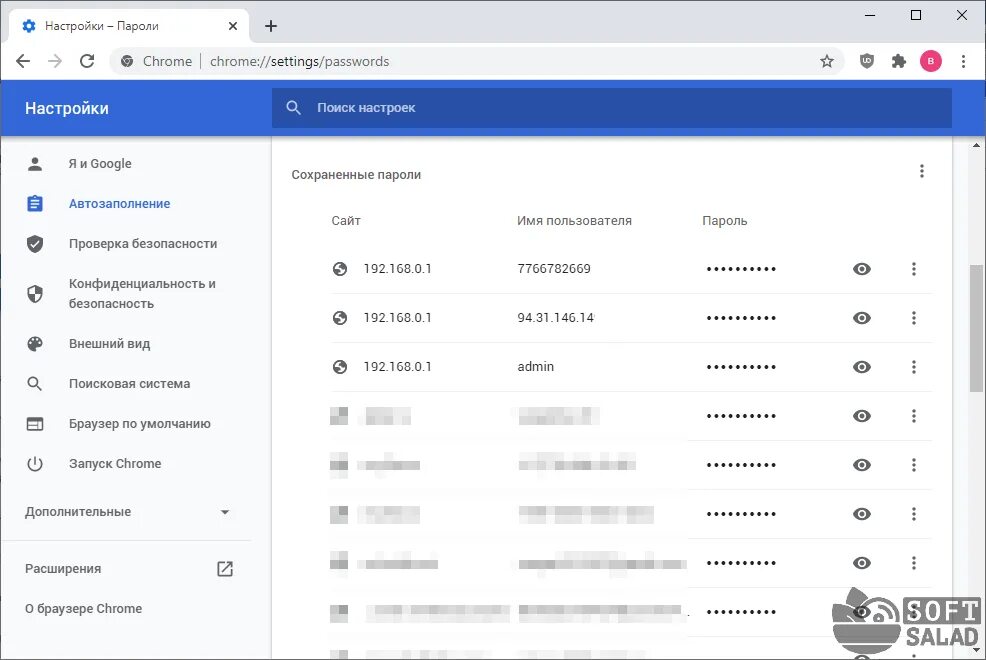986x660 pixels.
Task: Open the uBlock shield extension icon
Action: 867,61
